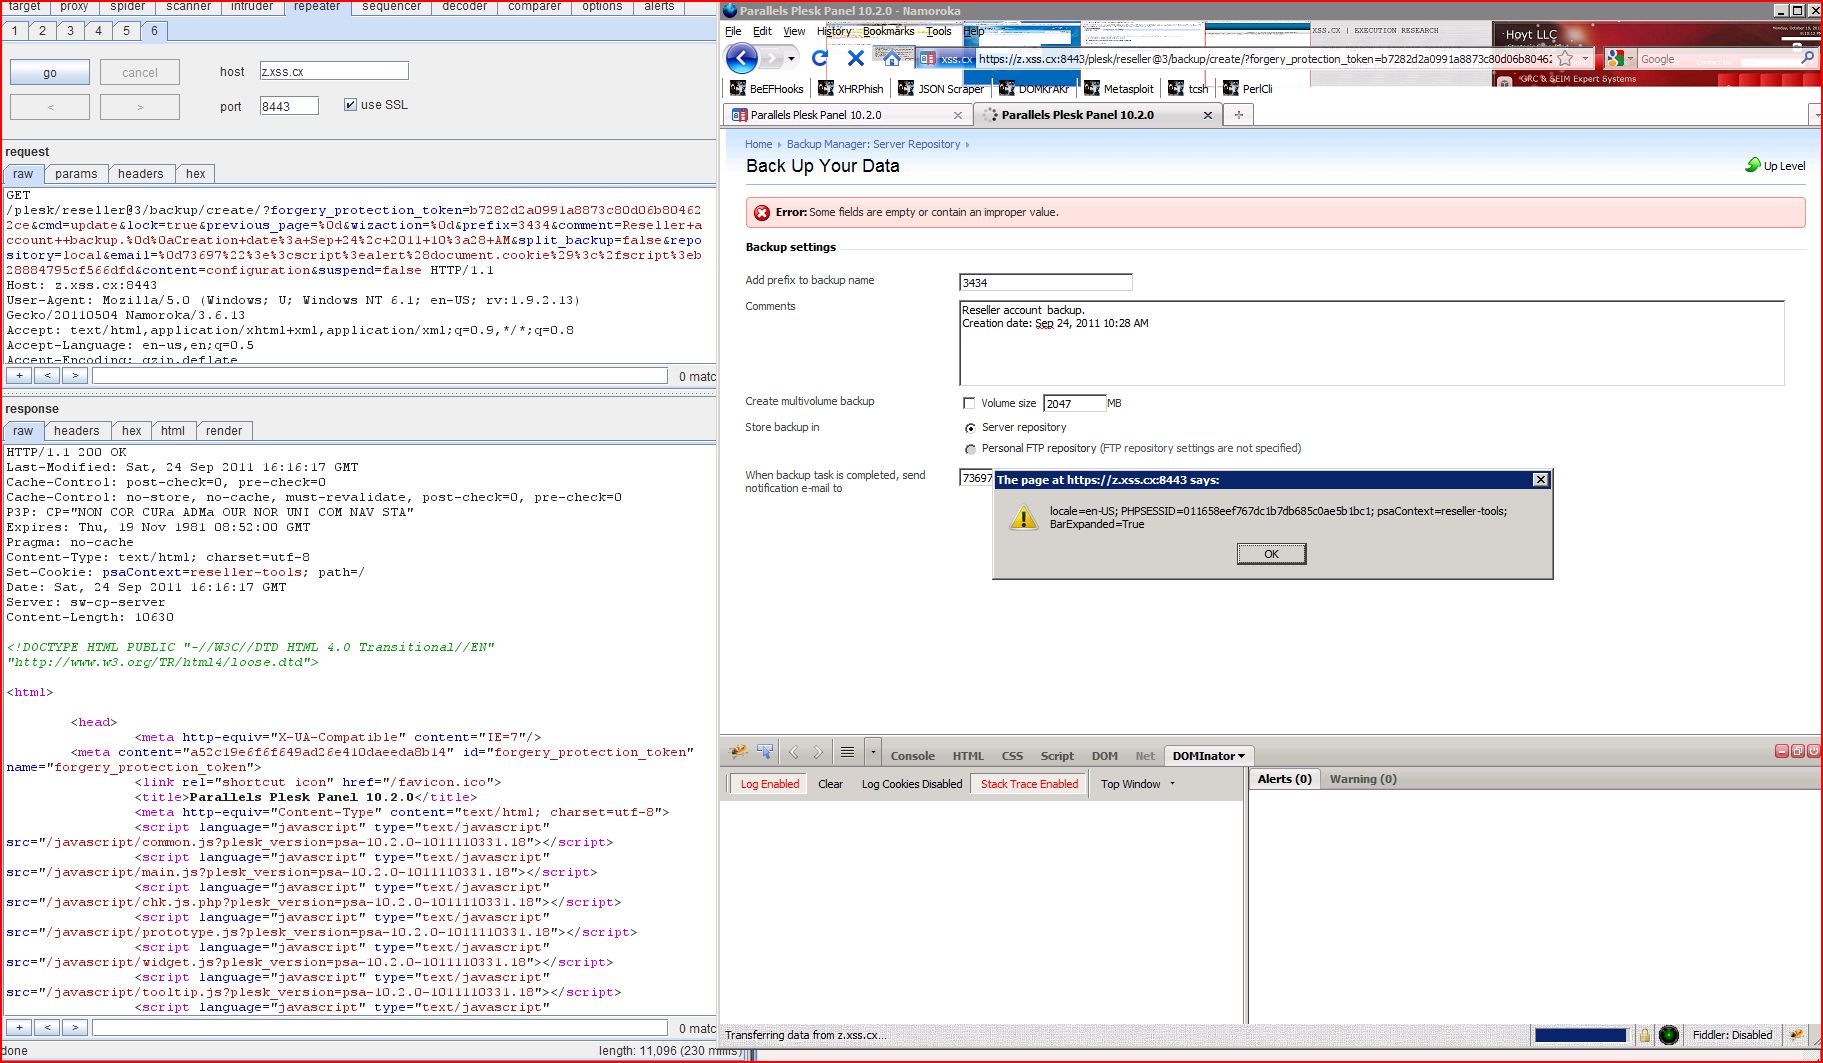Toggle Firebug command line list icon
This screenshot has height=1063, width=1823.
click(x=847, y=752)
